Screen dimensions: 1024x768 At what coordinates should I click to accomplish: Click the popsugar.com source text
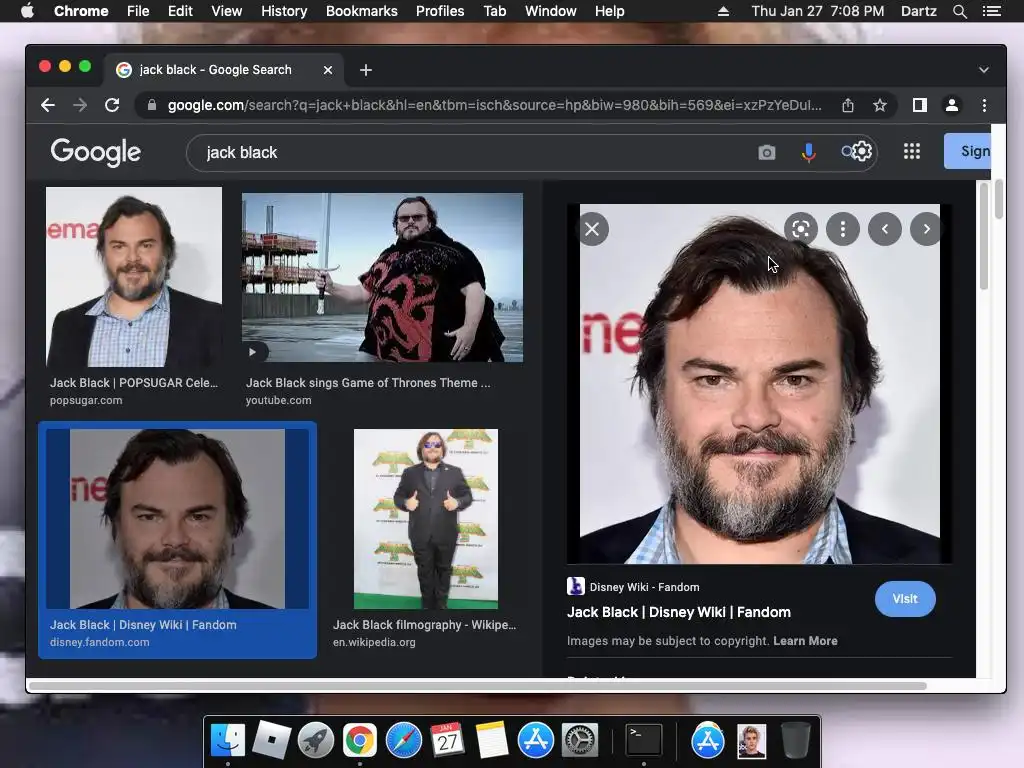tap(86, 400)
